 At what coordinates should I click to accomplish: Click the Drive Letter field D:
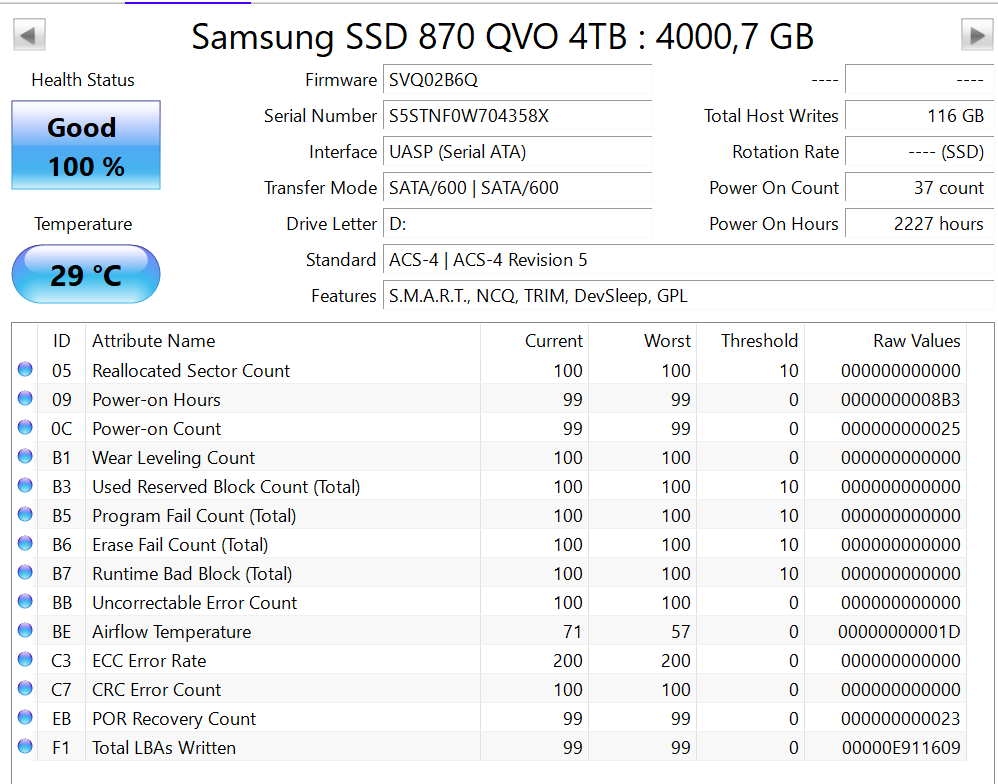(517, 224)
